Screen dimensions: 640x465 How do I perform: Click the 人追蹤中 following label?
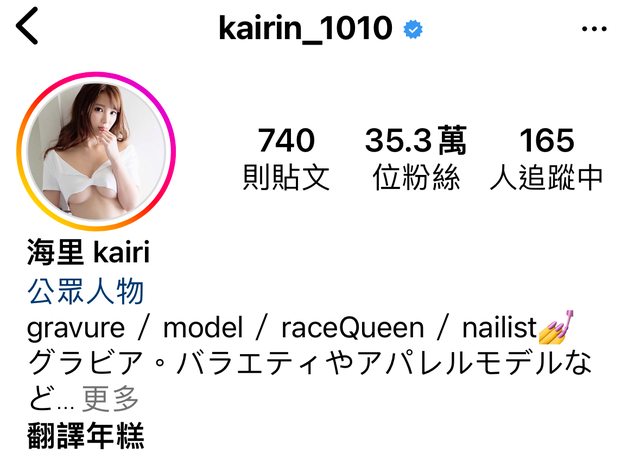547,178
